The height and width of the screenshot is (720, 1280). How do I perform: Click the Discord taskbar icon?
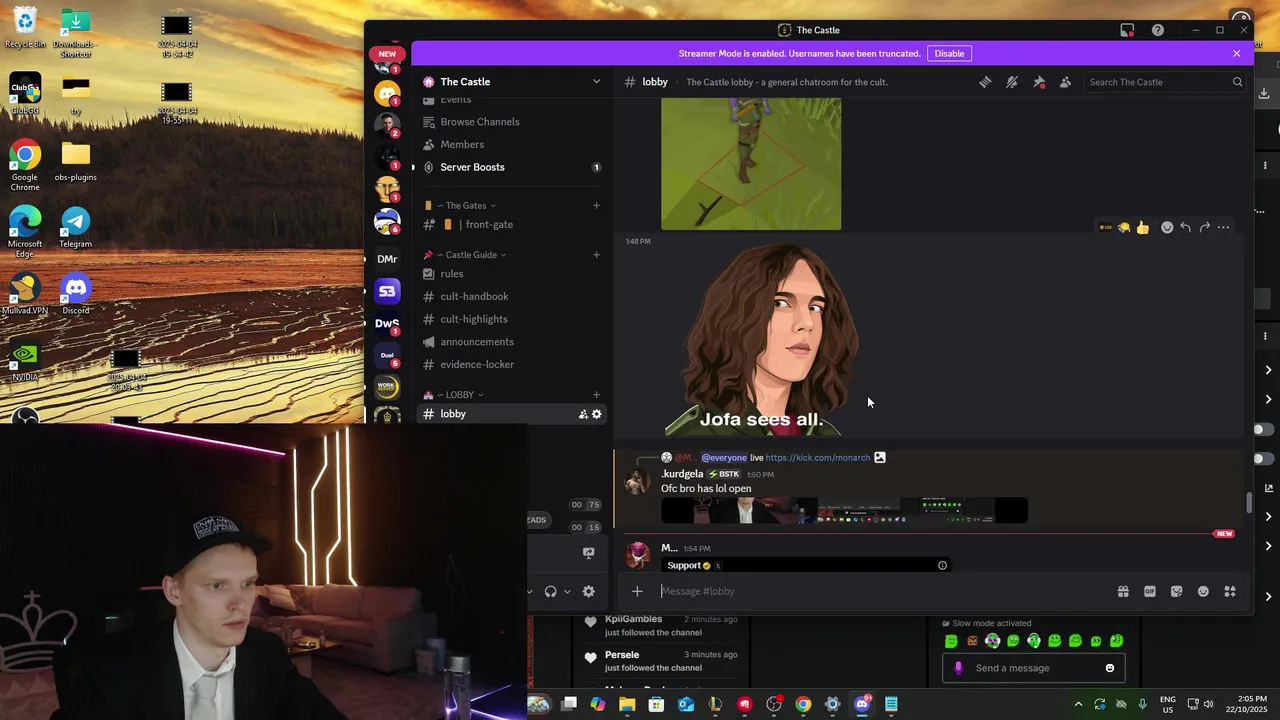pyautogui.click(x=863, y=704)
